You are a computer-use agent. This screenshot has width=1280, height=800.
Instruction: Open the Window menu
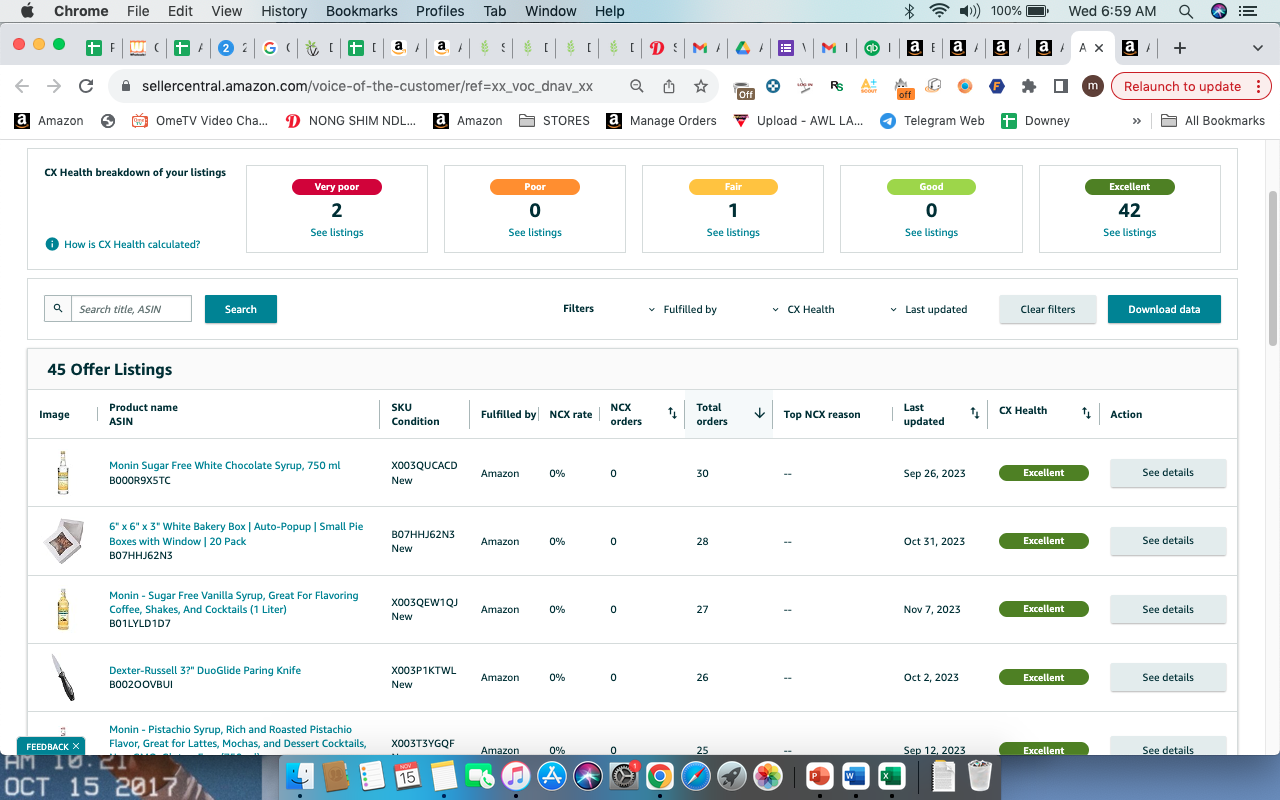point(551,11)
